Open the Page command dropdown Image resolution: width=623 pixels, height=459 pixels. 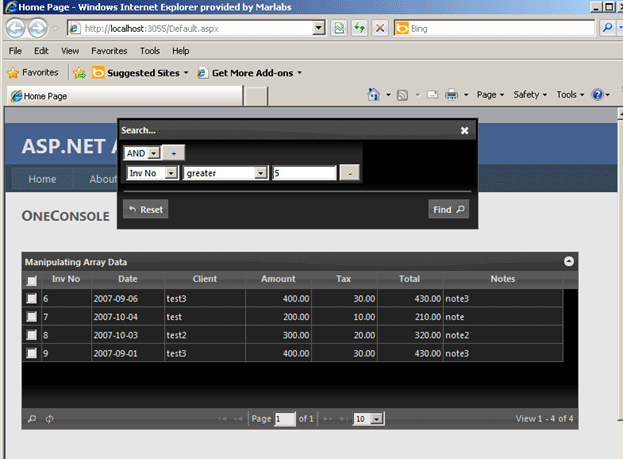point(490,95)
